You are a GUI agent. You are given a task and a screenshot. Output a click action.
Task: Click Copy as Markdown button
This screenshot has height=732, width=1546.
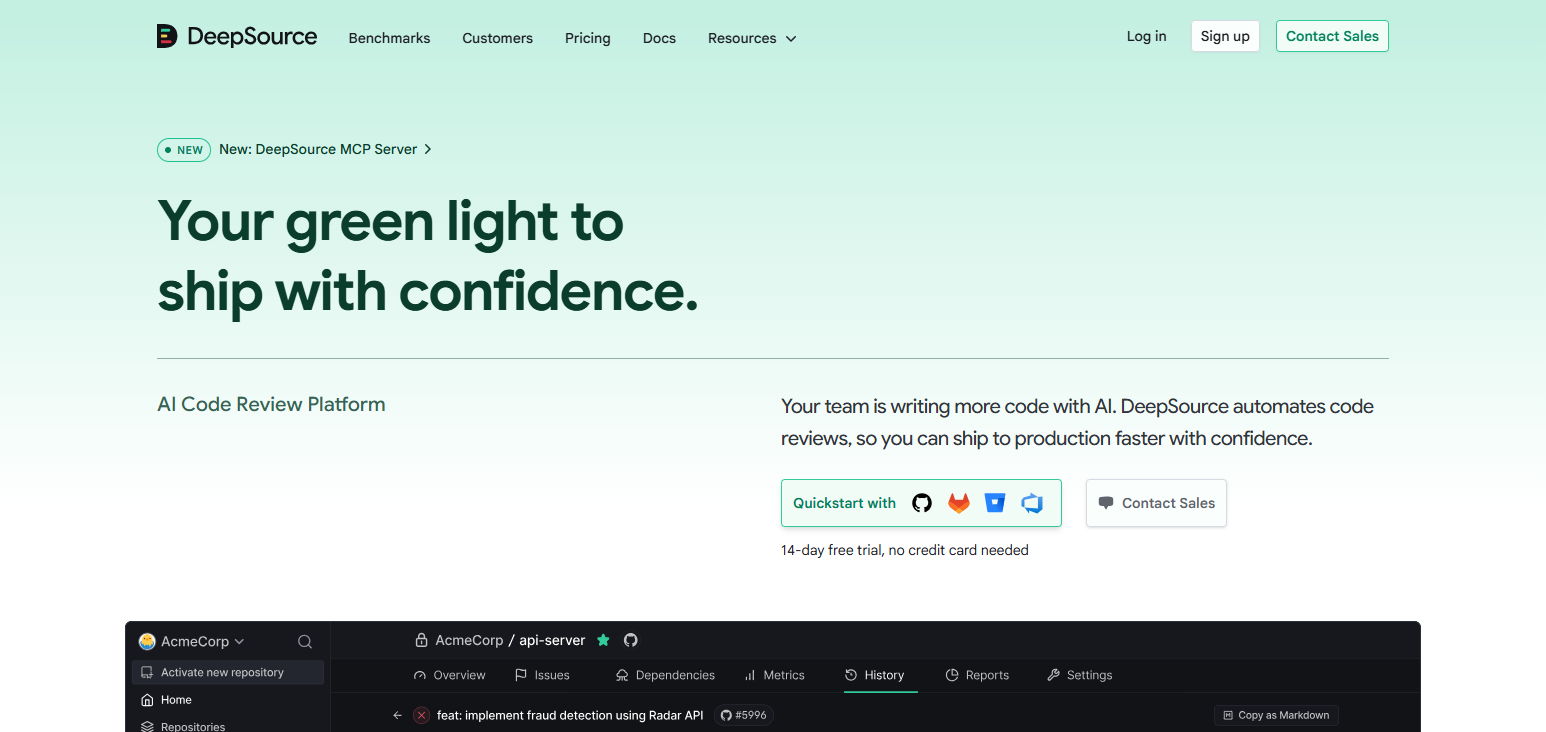1276,715
